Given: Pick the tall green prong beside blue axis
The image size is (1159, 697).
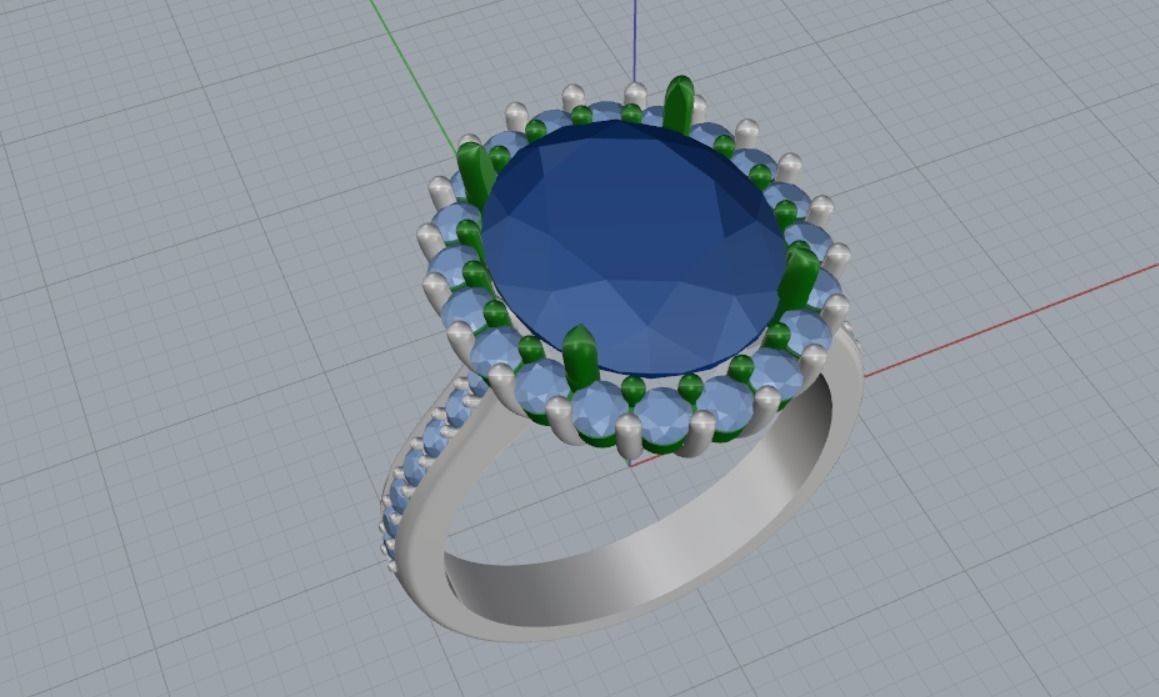Looking at the screenshot, I should [679, 105].
